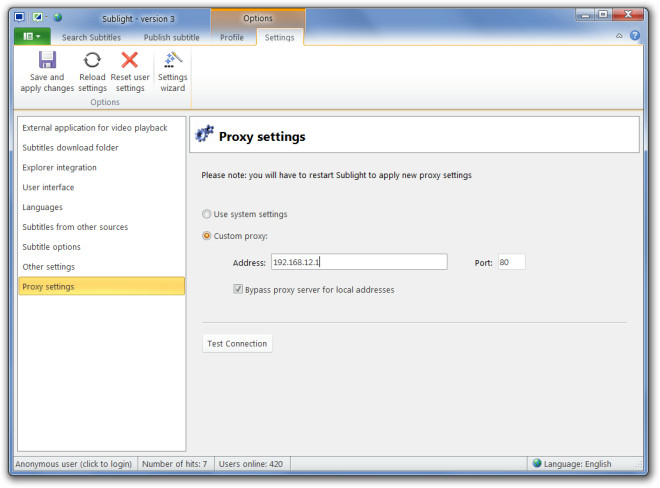Open Subtitle options category
Screen dimensions: 660x488
coord(101,247)
